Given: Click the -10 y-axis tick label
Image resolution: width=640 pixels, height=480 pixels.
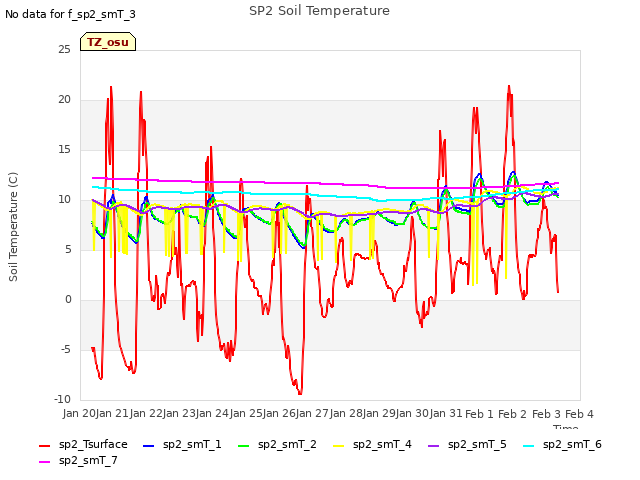Looking at the screenshot, I should [62, 399].
